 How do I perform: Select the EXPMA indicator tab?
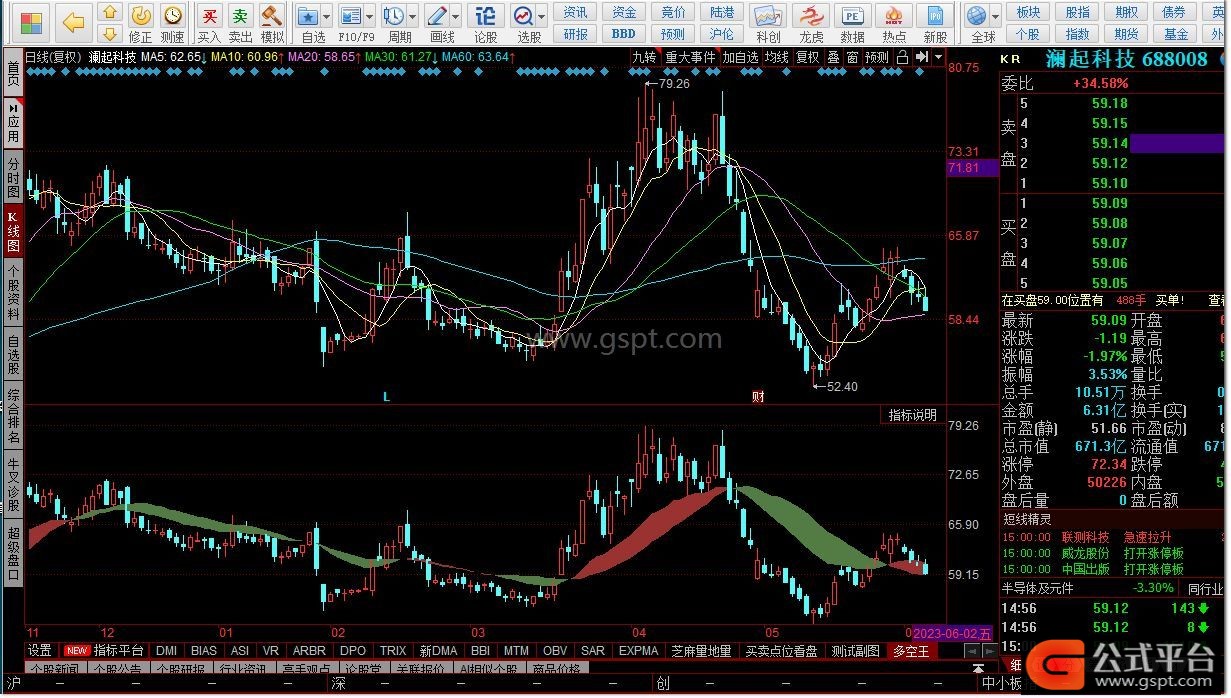(638, 651)
